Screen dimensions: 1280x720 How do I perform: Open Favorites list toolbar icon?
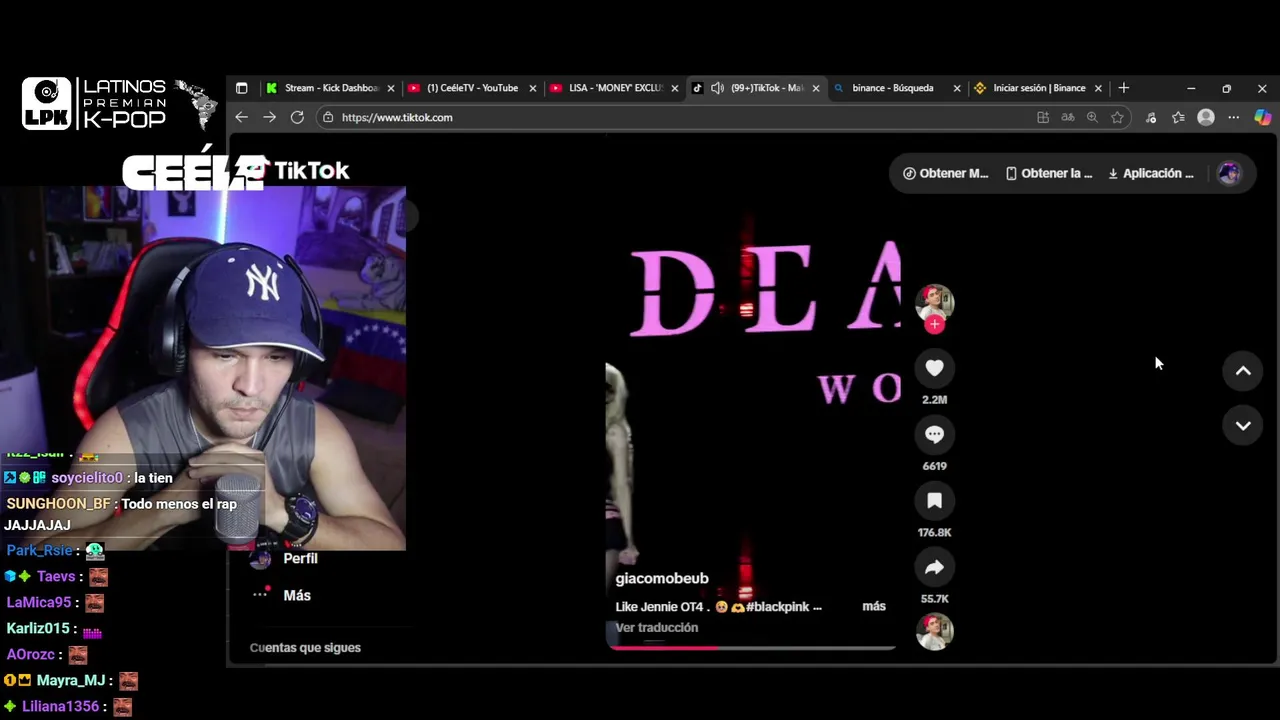coord(1178,117)
